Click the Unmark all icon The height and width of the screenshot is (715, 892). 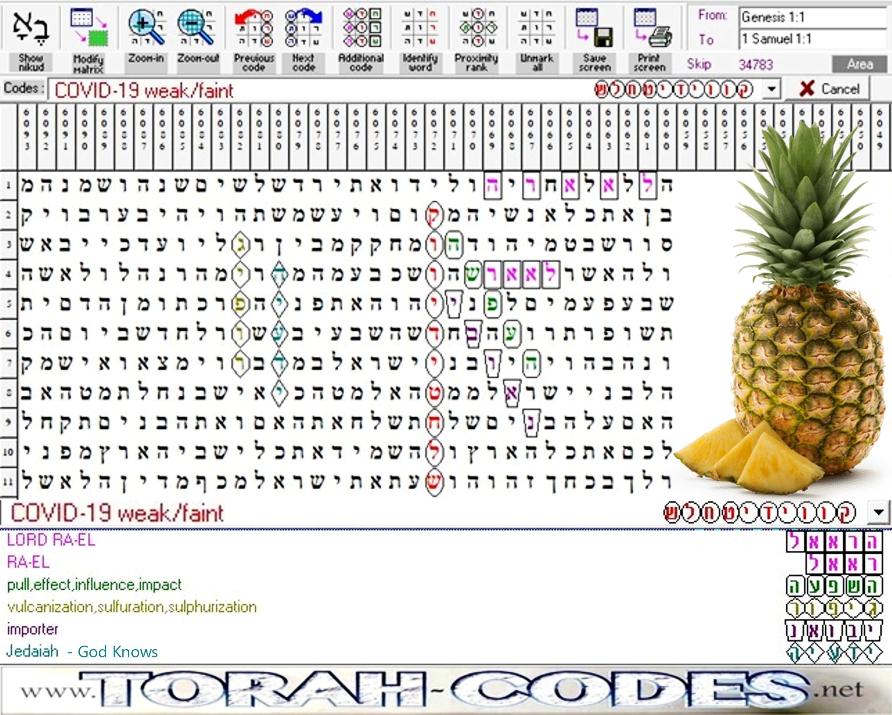pyautogui.click(x=536, y=27)
